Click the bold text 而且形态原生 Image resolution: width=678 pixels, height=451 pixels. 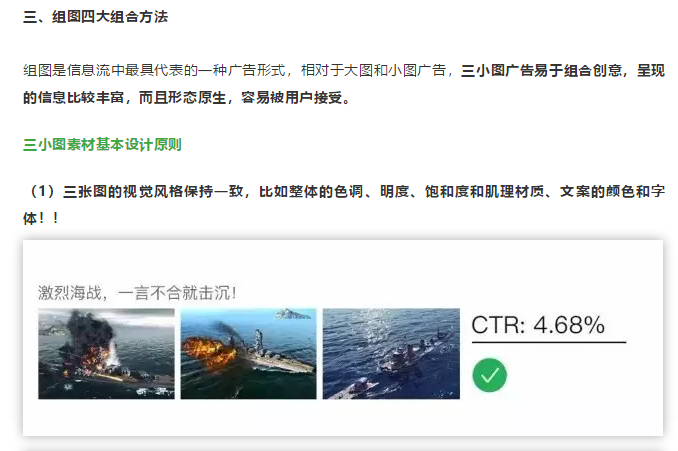point(182,98)
